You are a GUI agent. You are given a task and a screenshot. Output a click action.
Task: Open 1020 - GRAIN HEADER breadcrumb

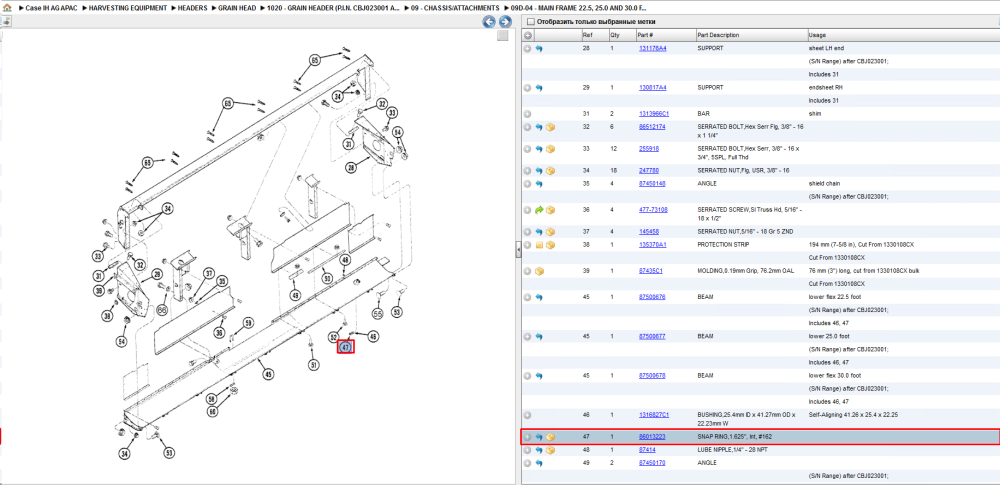tap(334, 8)
